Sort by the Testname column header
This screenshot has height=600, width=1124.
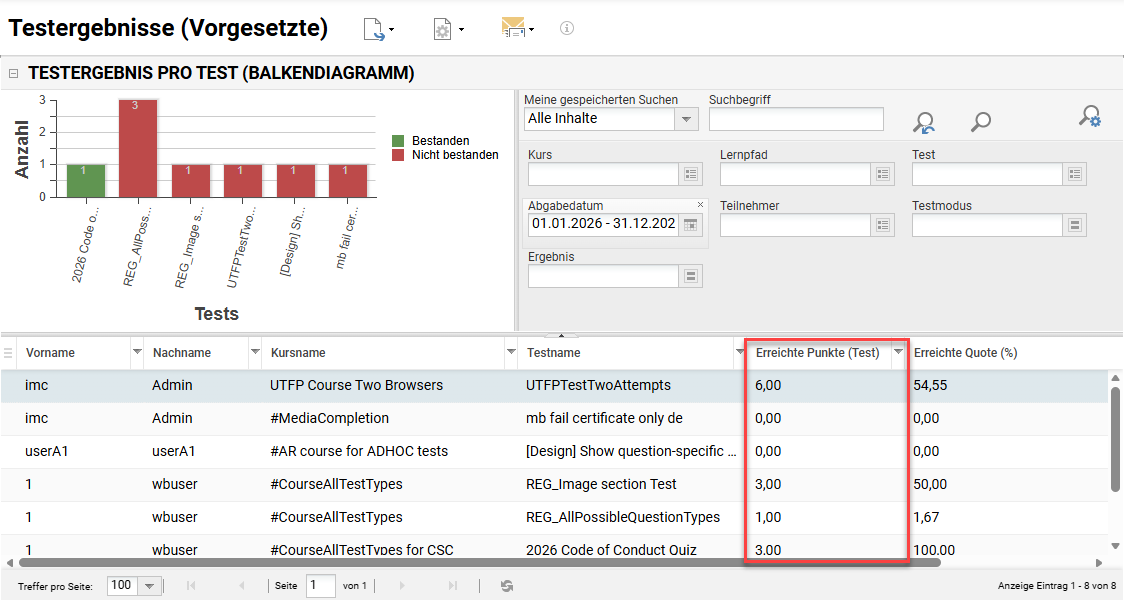[553, 353]
